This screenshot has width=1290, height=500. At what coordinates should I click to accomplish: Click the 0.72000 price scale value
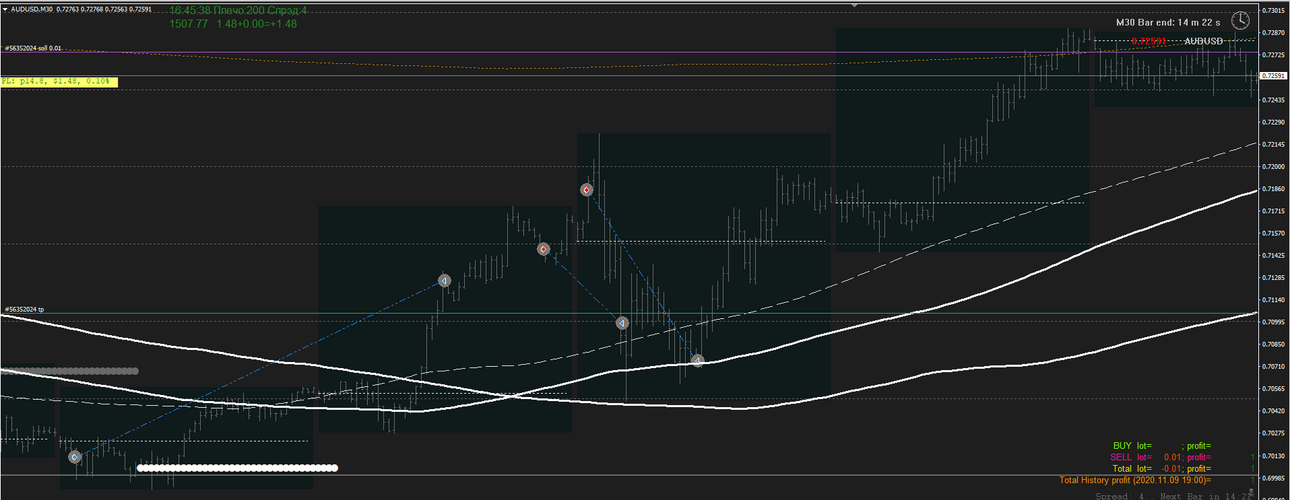[1273, 166]
